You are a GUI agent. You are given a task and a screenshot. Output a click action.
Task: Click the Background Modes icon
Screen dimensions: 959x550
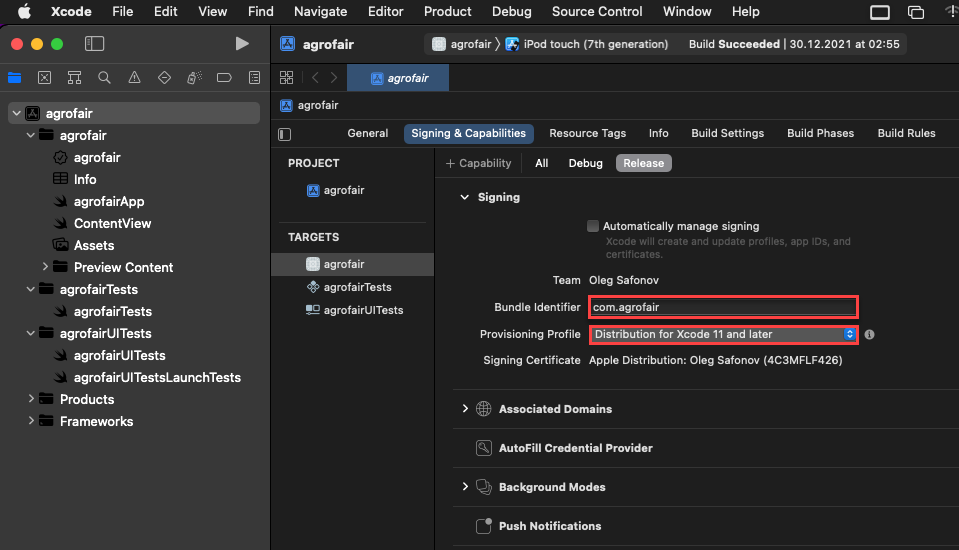click(x=484, y=487)
